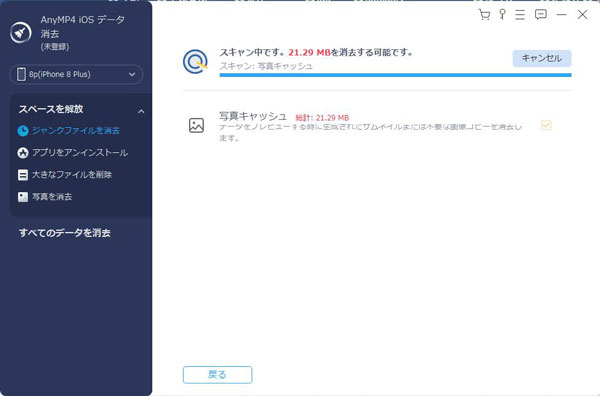The height and width of the screenshot is (396, 600).
Task: Click the scanning radar icon
Action: [x=195, y=62]
